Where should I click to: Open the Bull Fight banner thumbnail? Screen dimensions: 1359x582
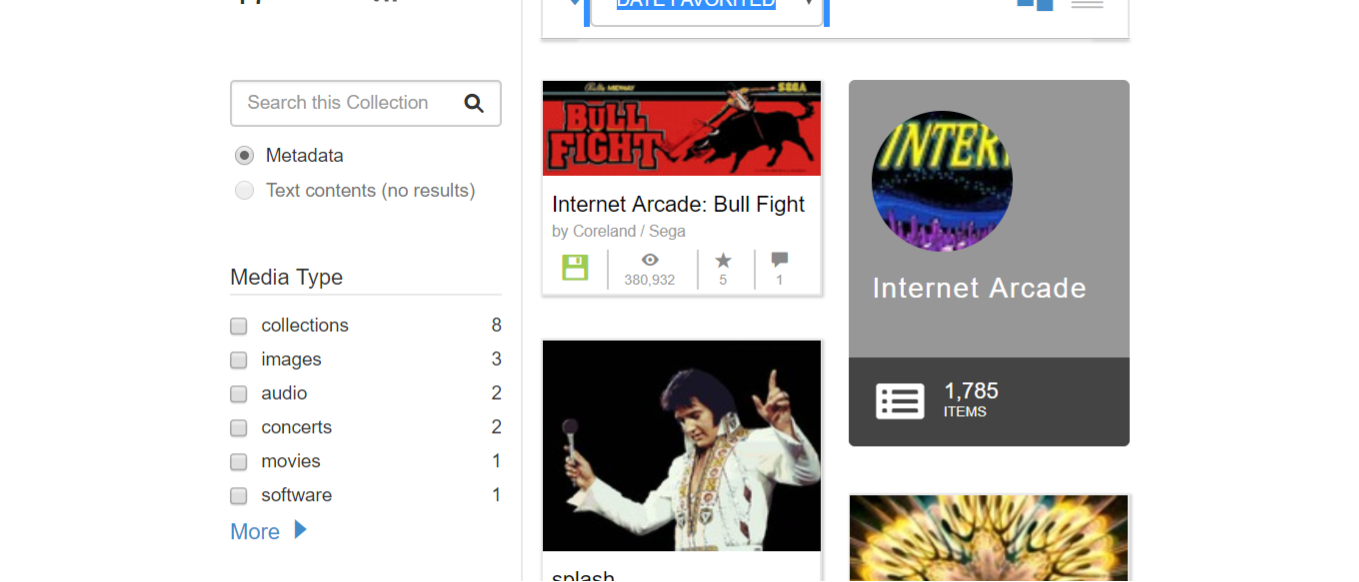[682, 128]
